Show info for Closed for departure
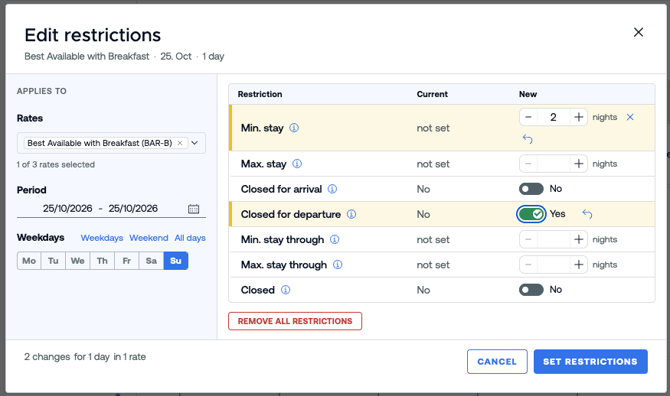Screen dimensions: 670x396 (x=351, y=214)
